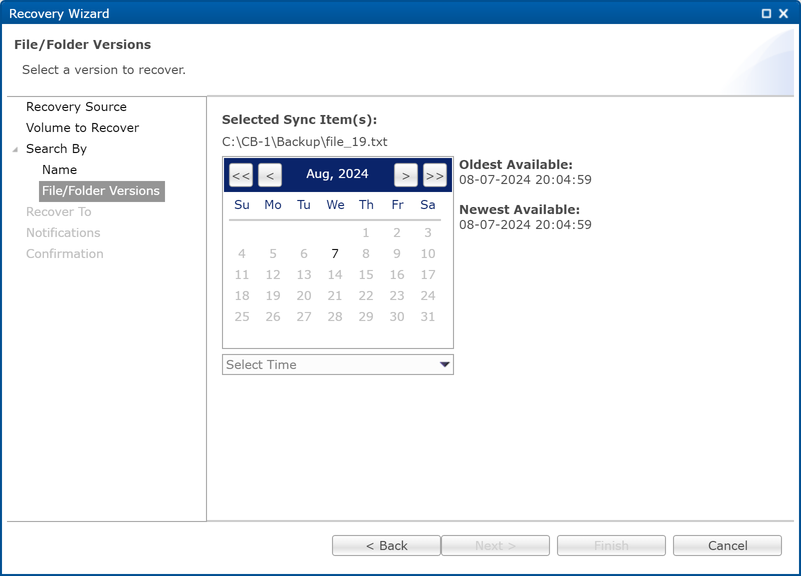Screen dimensions: 801x576
Task: Click the Confirmation step
Action: tap(65, 253)
